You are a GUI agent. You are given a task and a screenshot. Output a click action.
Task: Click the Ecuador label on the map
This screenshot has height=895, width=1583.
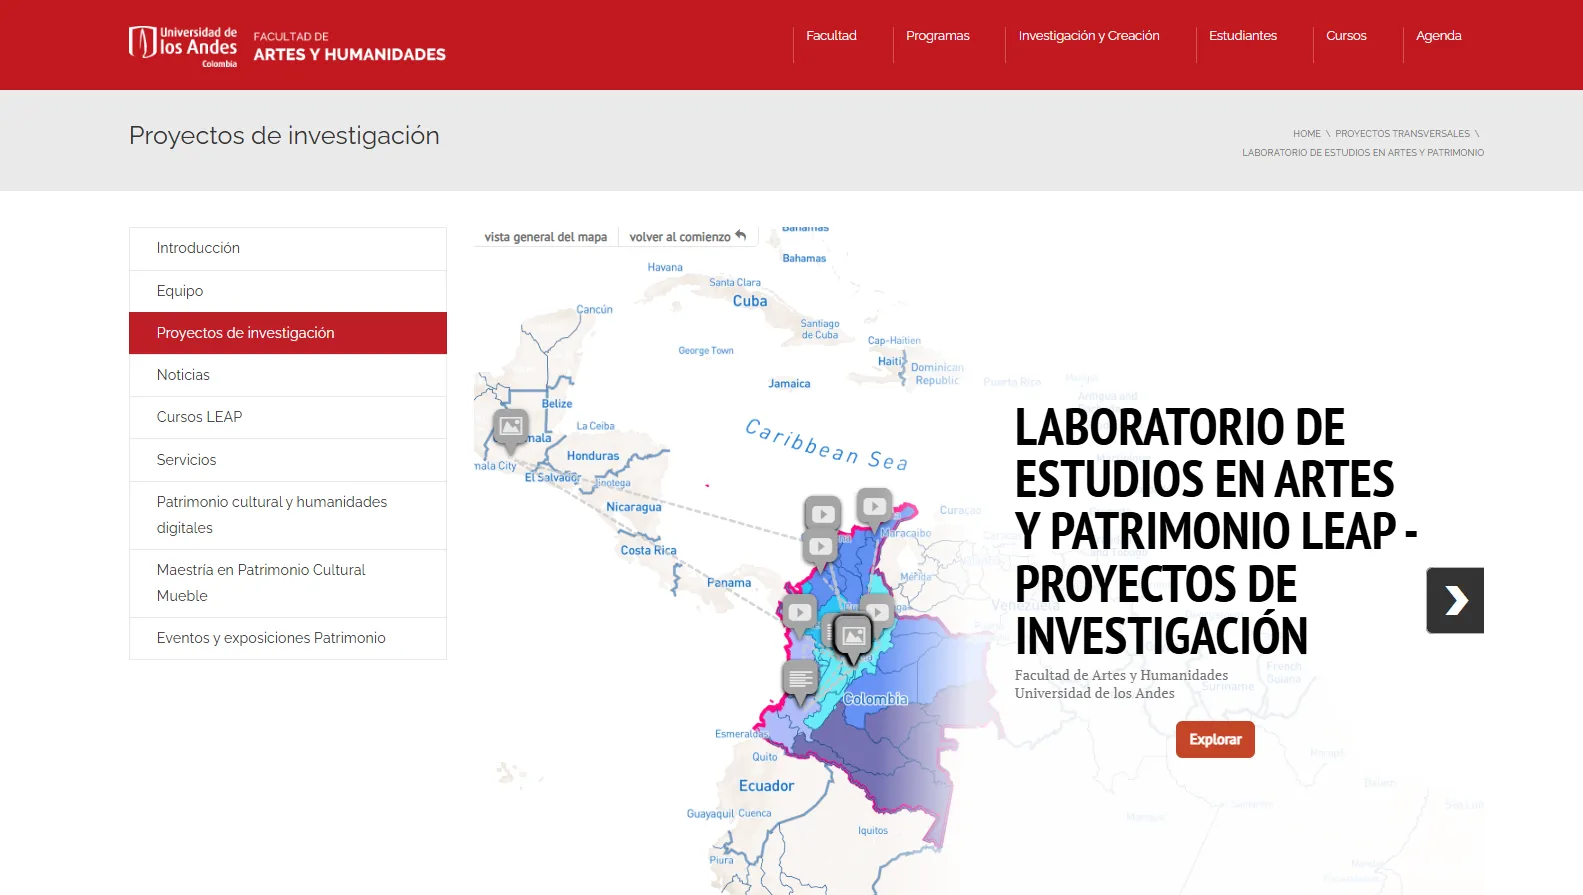coord(766,786)
